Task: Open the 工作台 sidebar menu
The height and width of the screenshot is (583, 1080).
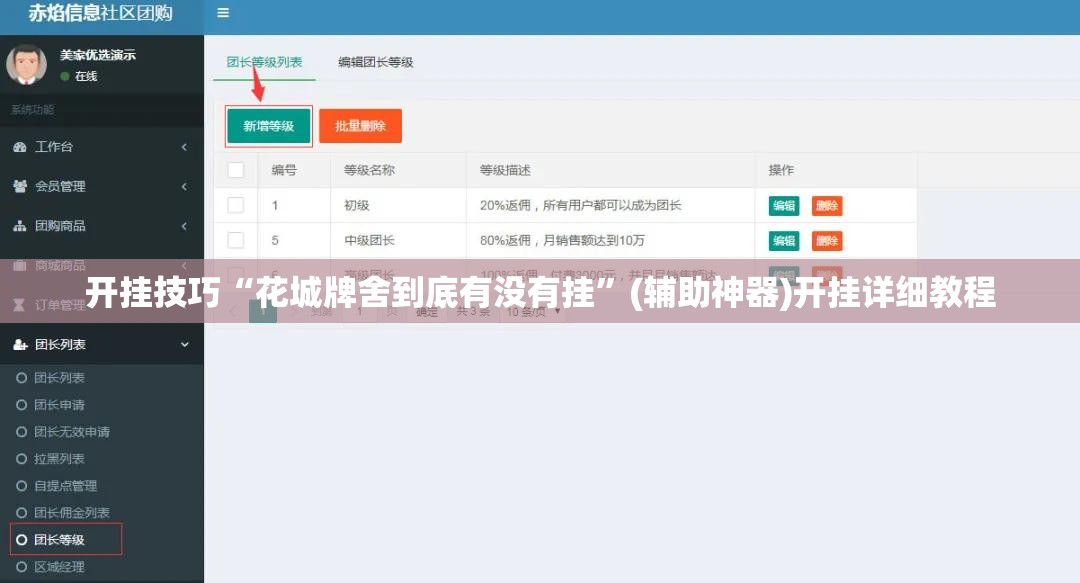Action: (102, 146)
